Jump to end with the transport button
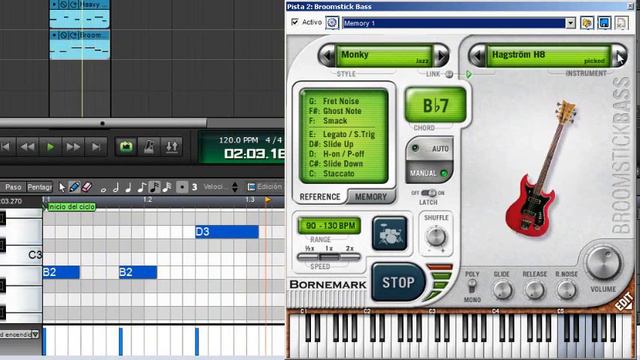 pyautogui.click(x=96, y=147)
